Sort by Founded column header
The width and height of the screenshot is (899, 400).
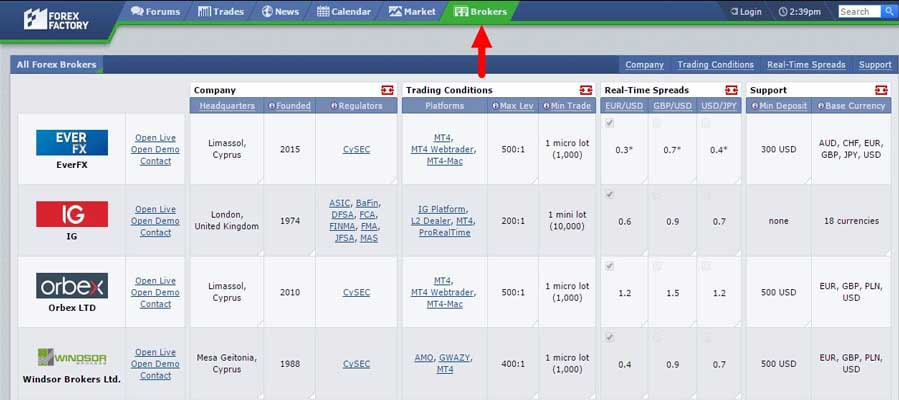[294, 106]
